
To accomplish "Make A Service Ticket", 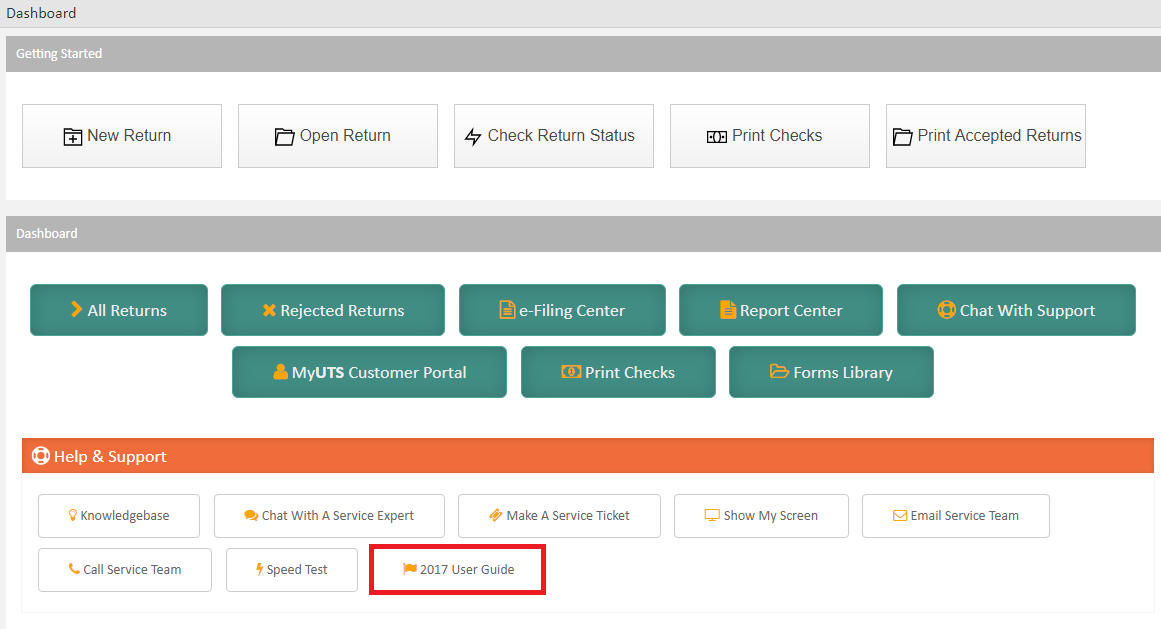I will (559, 515).
